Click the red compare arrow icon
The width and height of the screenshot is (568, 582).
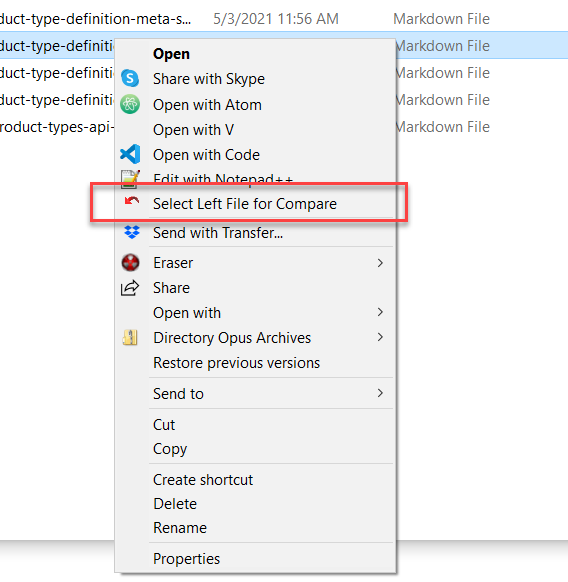point(131,201)
